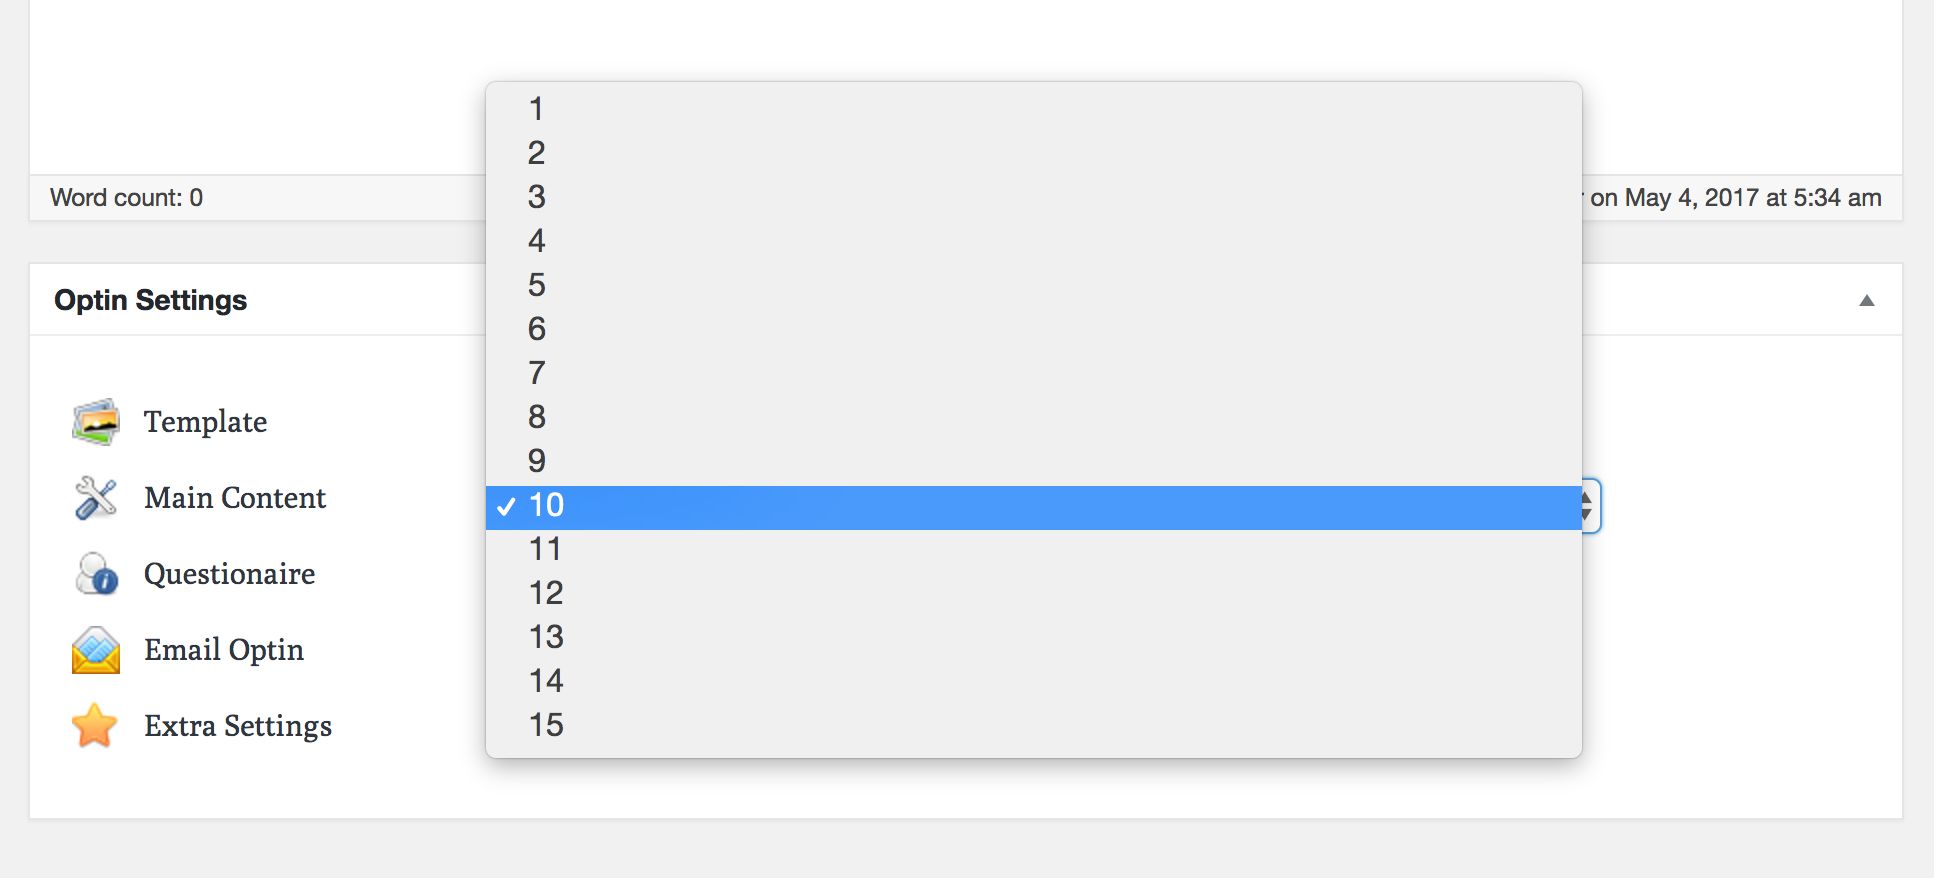Pick option 3 from the list
Screen dimensions: 1934x878
[x=1033, y=196]
